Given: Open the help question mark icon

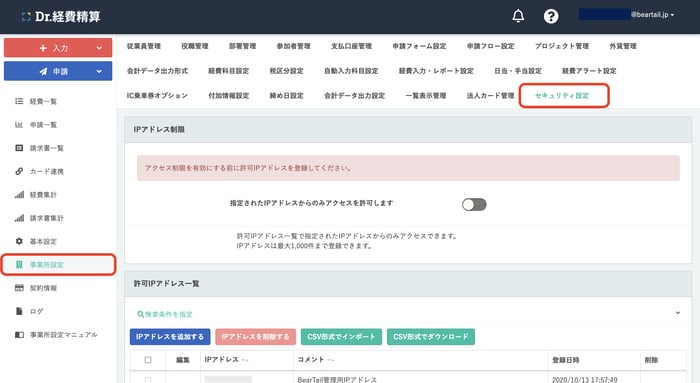Looking at the screenshot, I should pos(551,16).
